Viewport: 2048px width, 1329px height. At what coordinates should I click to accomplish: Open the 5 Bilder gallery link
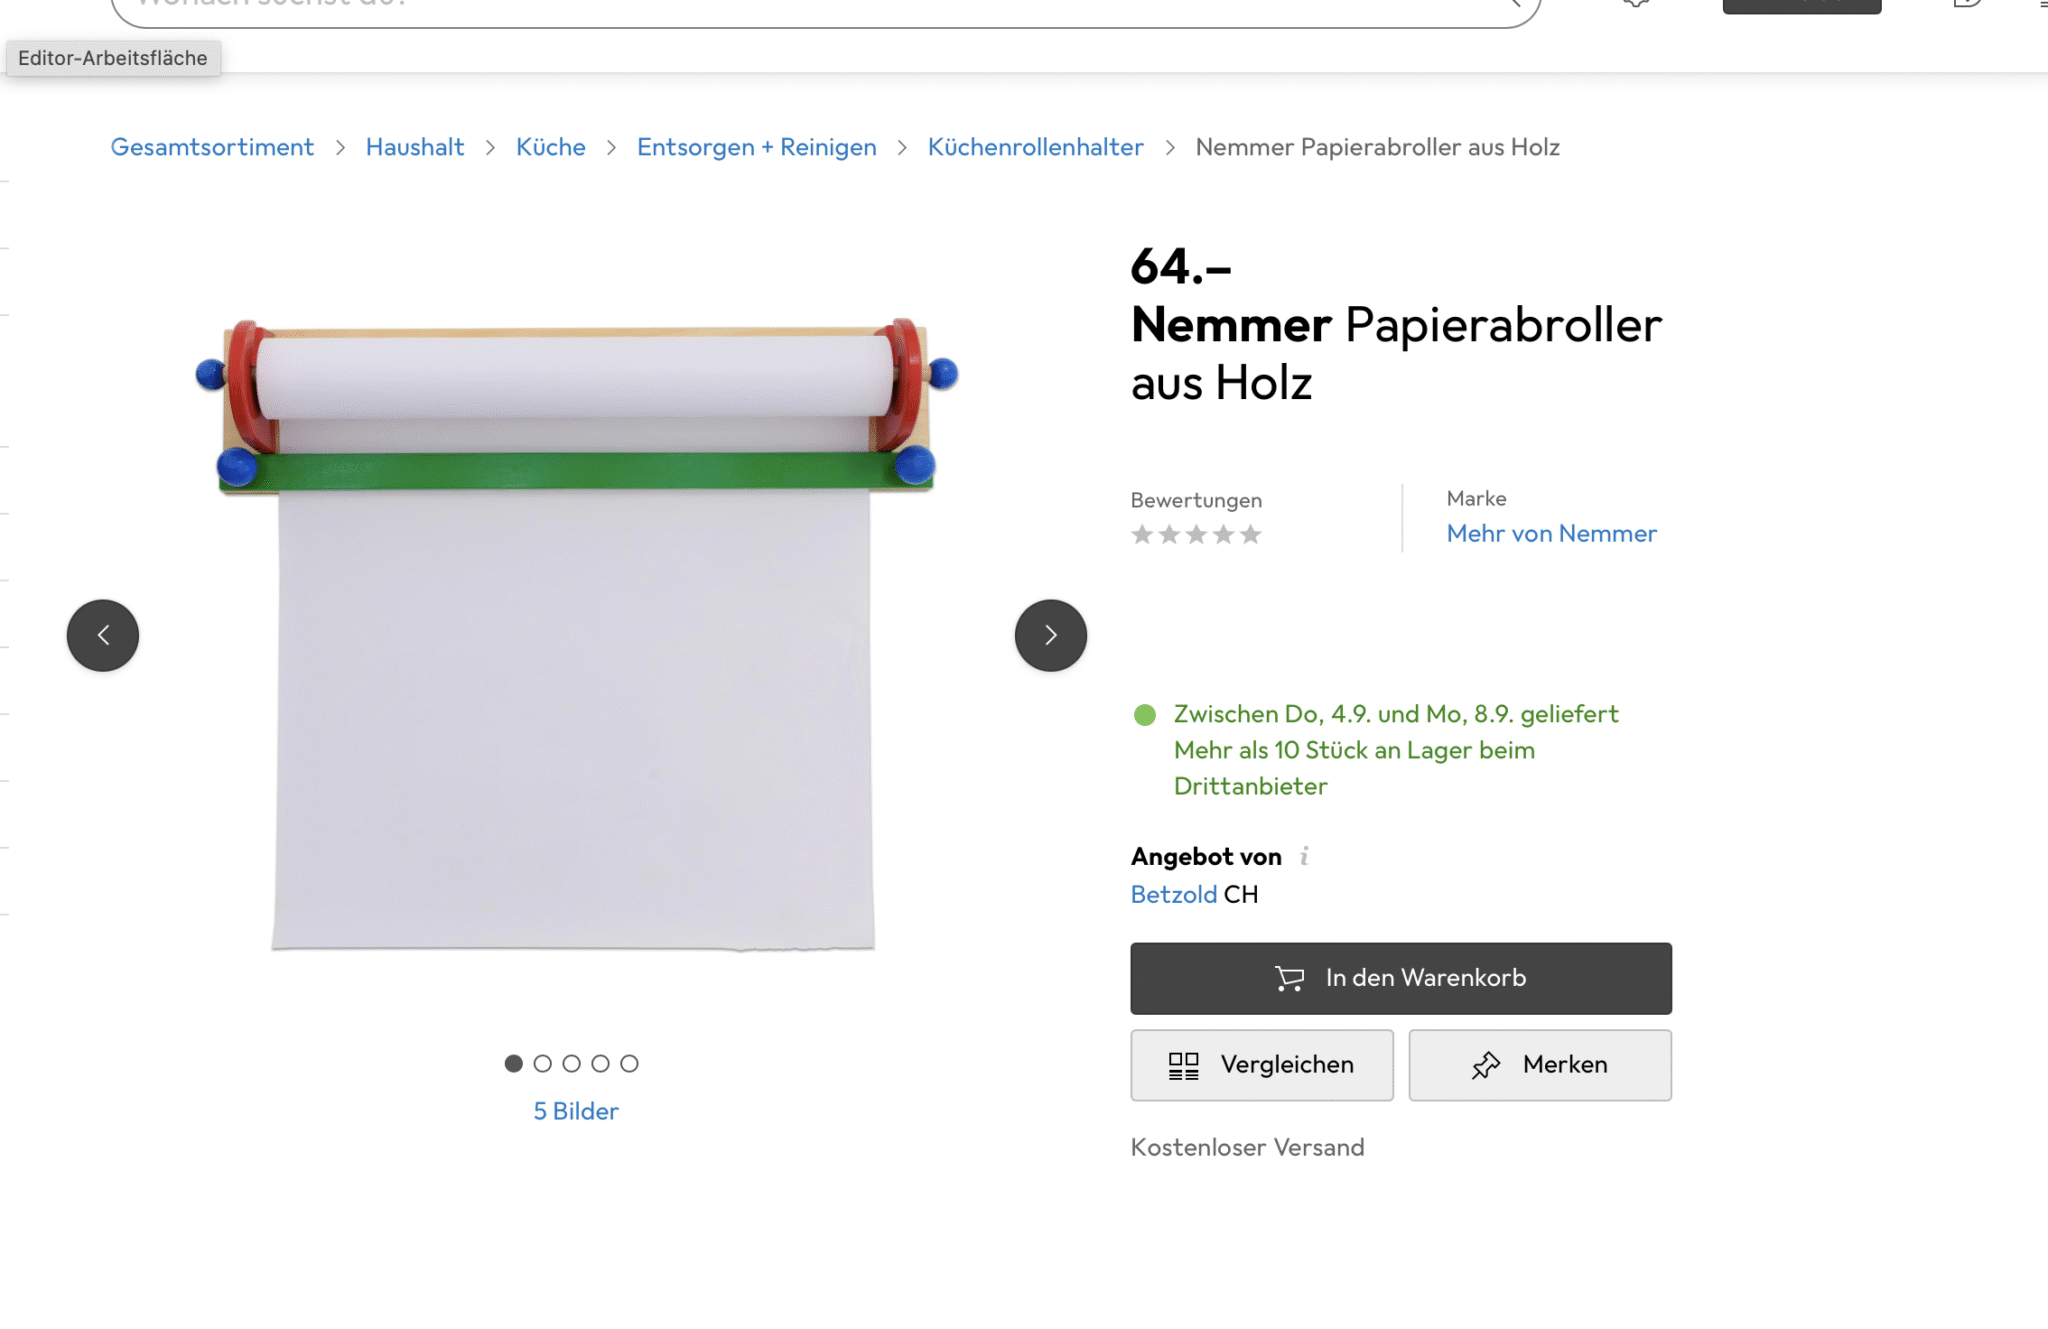point(576,1111)
